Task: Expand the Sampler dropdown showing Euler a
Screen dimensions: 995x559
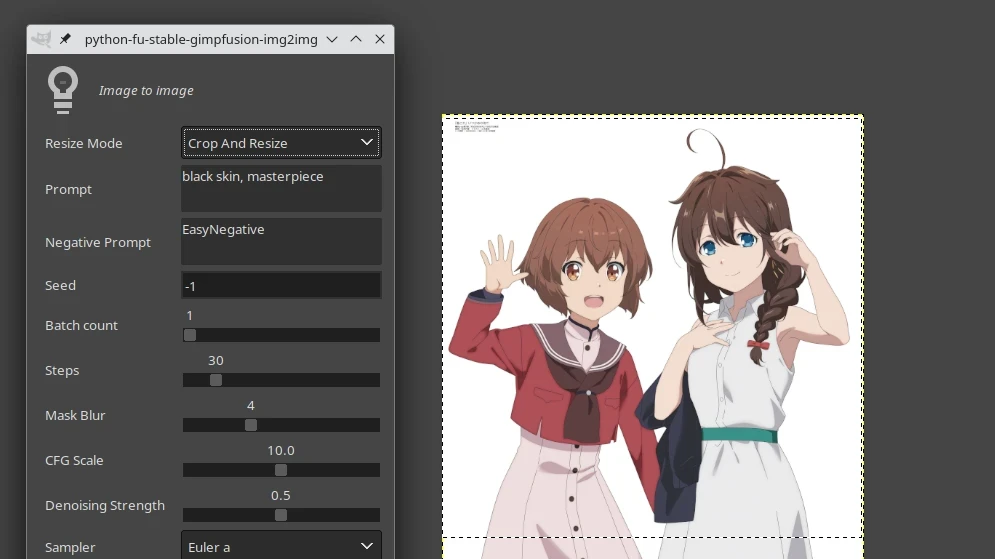Action: point(281,547)
